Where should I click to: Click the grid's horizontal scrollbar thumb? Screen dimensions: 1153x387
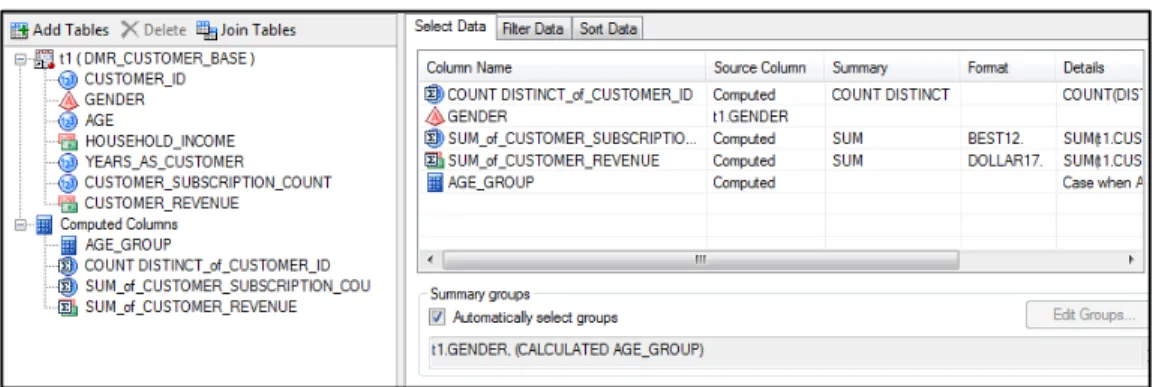point(701,260)
